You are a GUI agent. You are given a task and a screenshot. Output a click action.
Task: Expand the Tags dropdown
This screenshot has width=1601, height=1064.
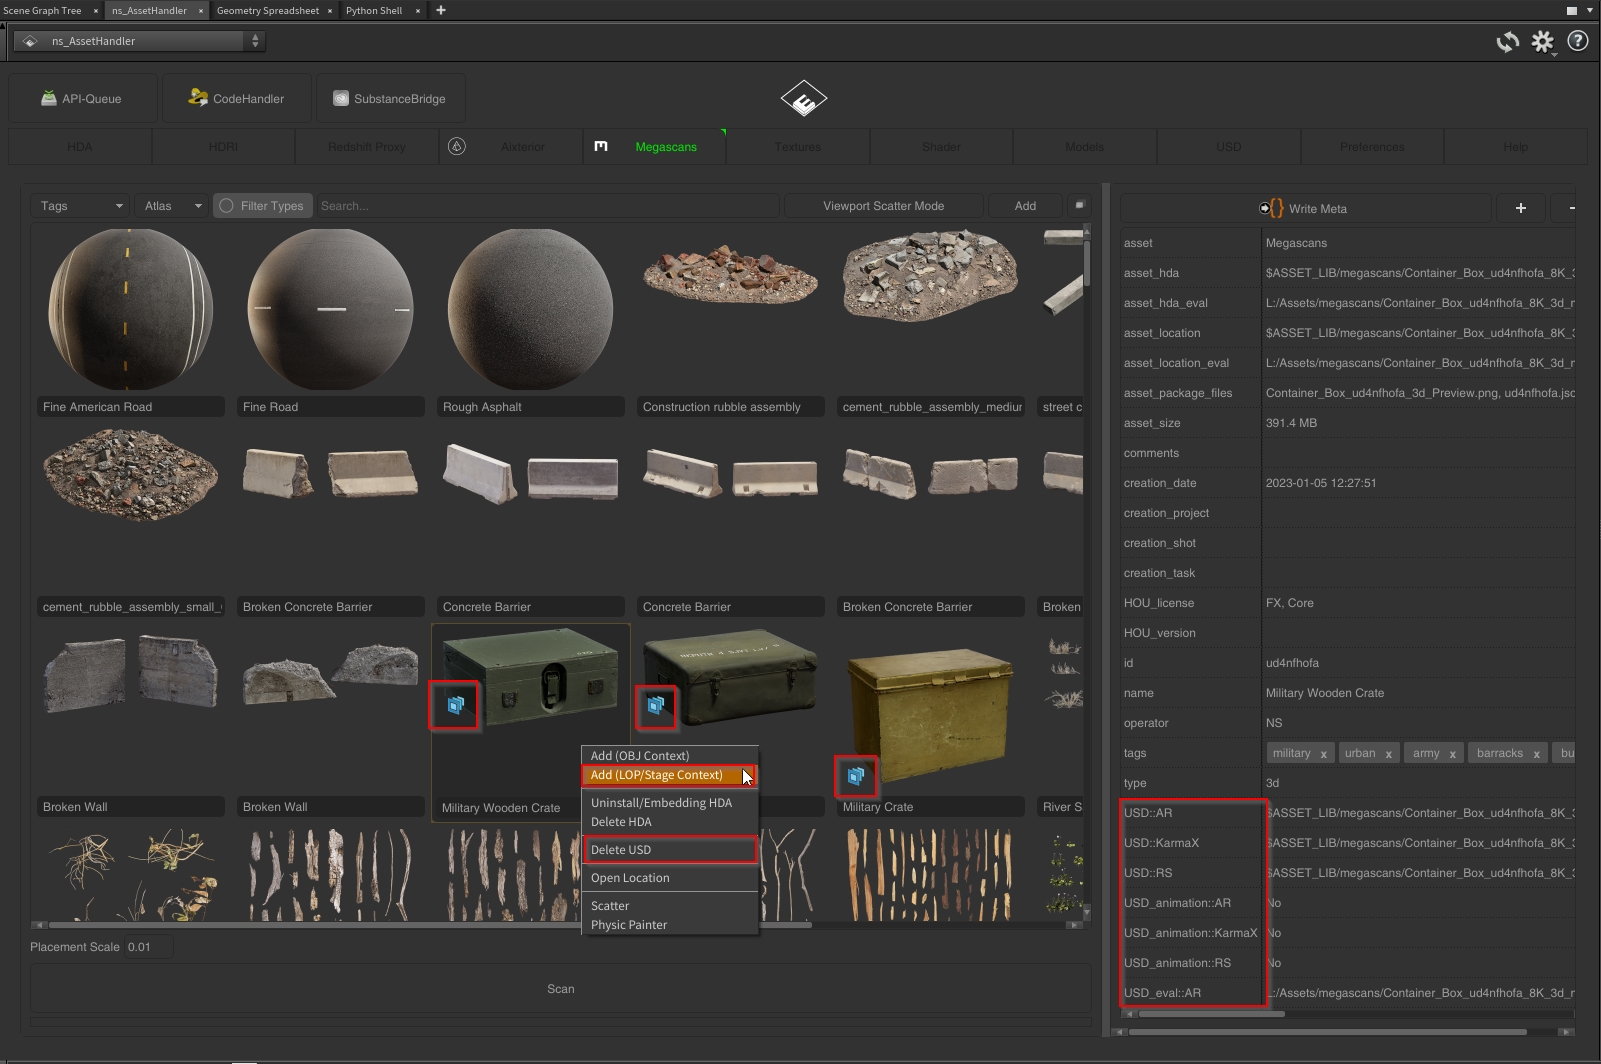tap(81, 206)
